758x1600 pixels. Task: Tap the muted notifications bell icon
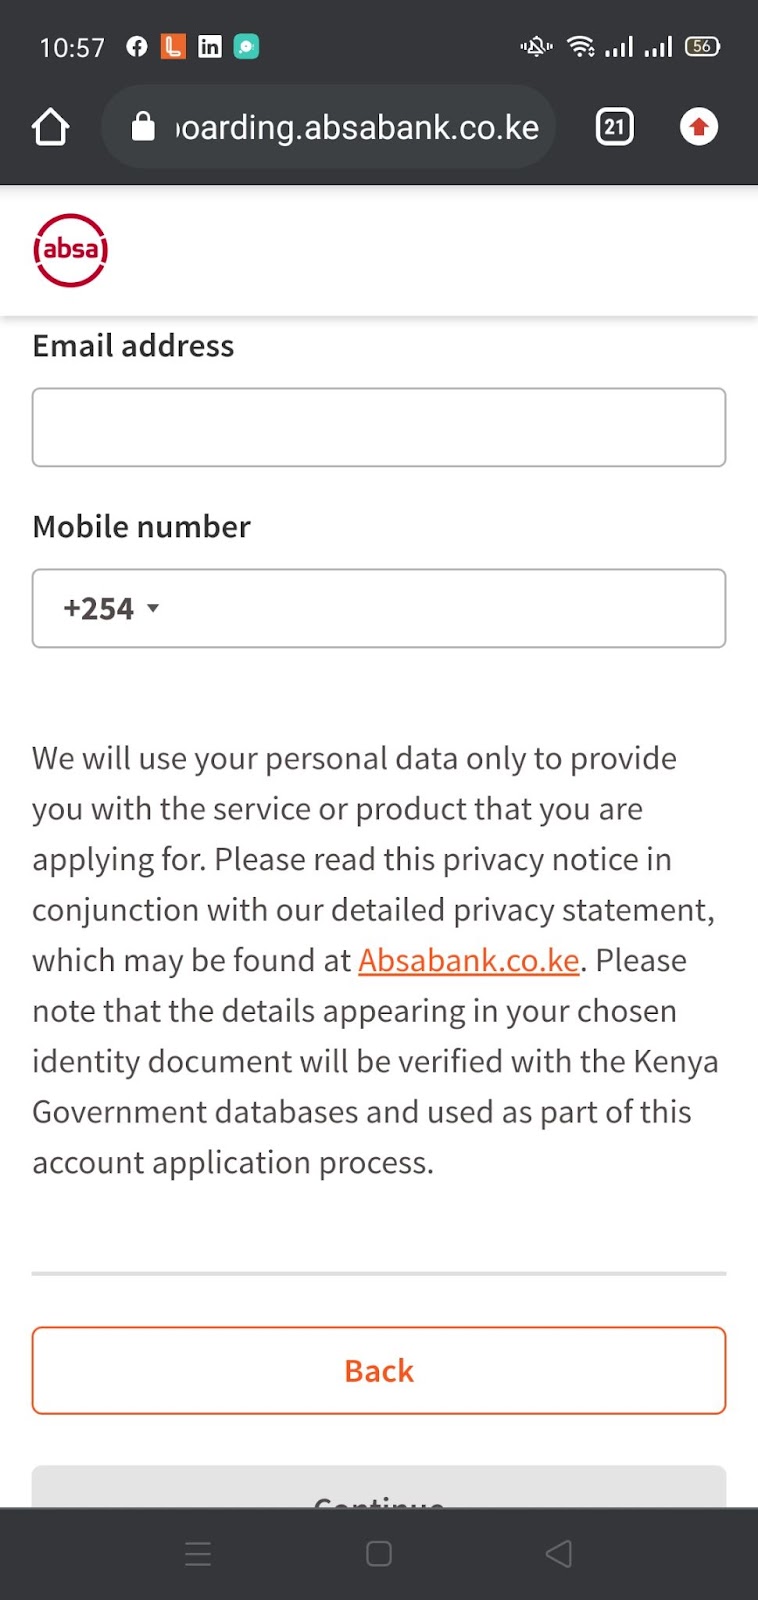[x=536, y=46]
